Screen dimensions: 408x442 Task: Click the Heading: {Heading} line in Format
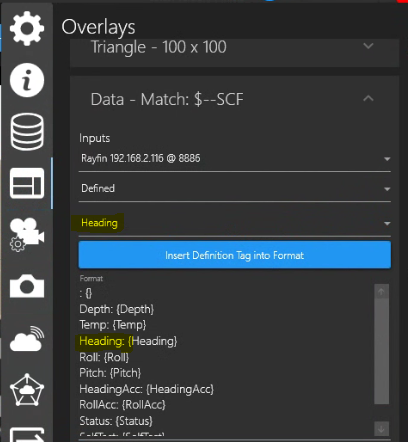pos(128,341)
